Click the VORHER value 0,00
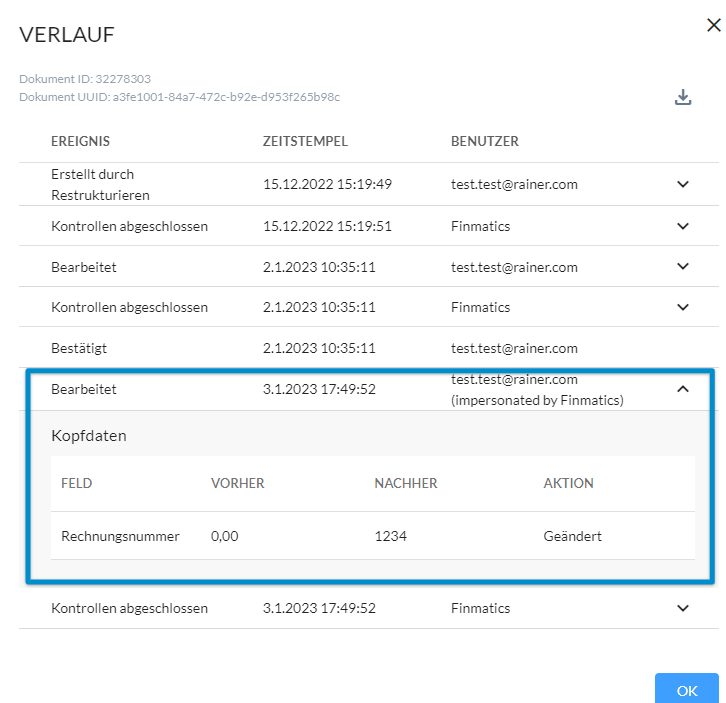Viewport: 726px width, 703px height. pos(225,536)
